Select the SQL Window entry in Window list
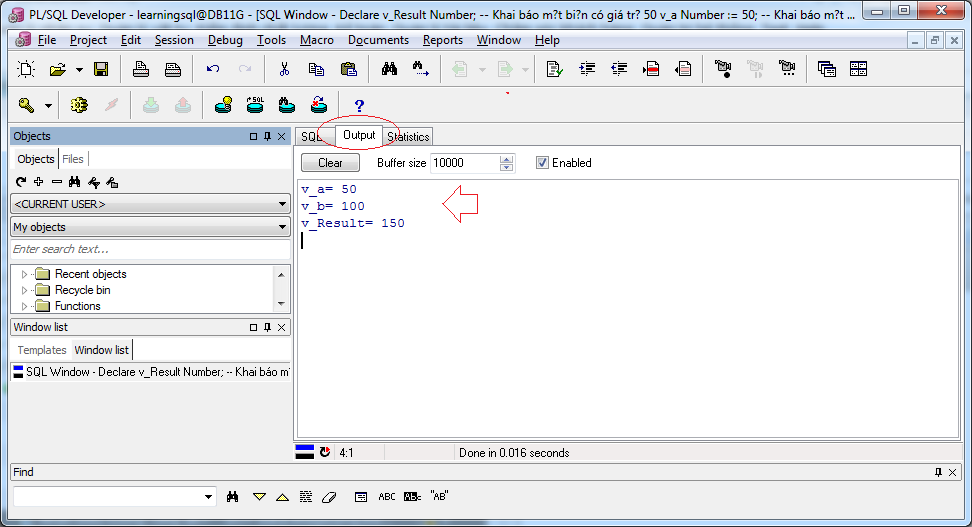 coord(151,372)
